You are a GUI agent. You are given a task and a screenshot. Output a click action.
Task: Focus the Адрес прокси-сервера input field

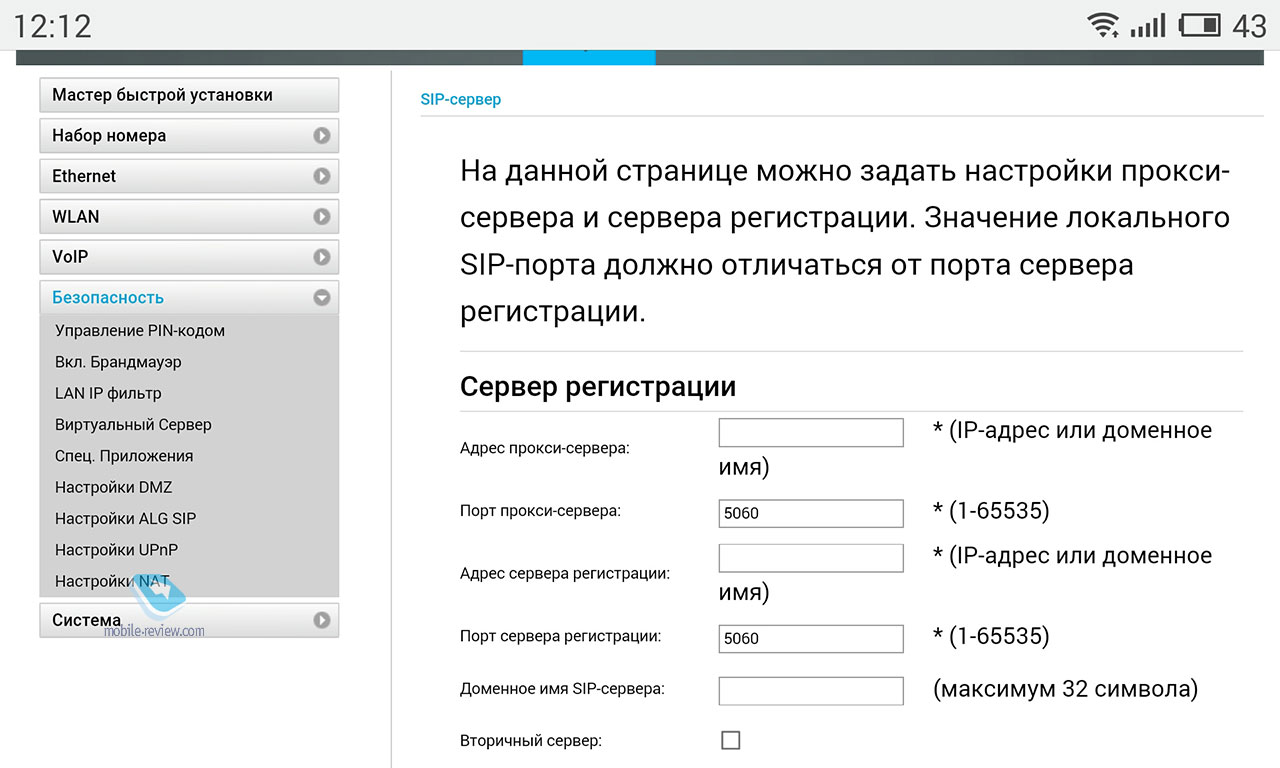click(811, 433)
